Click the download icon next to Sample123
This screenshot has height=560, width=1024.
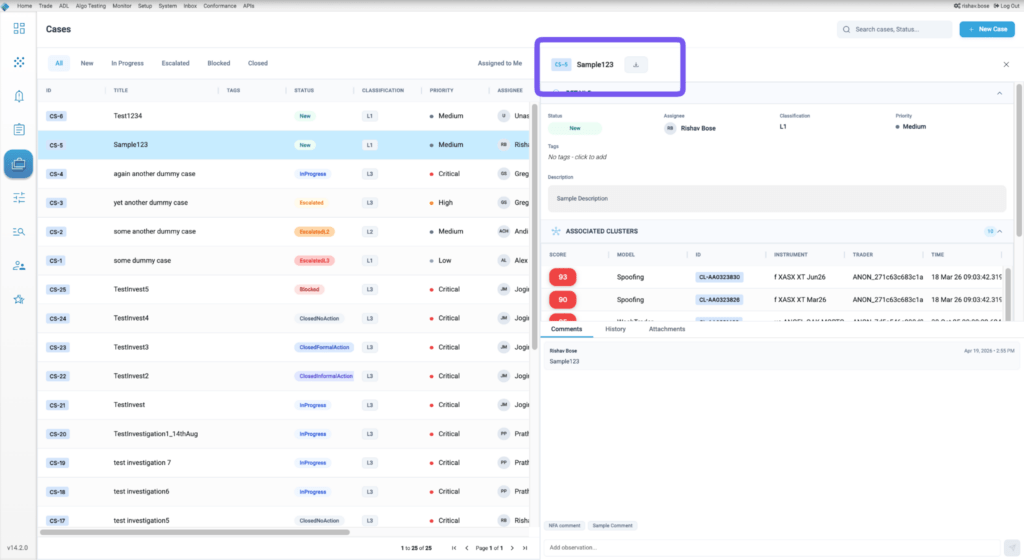point(635,65)
